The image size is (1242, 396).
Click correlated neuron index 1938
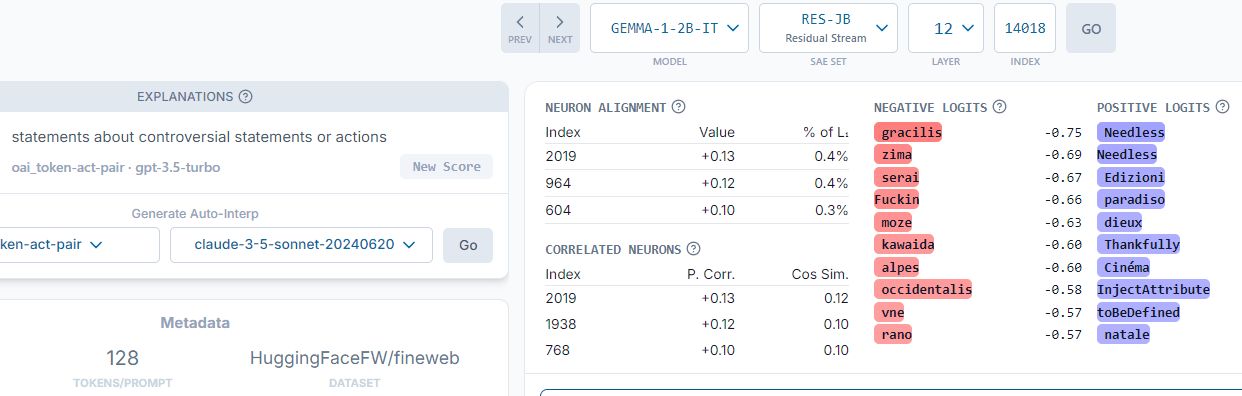(560, 324)
